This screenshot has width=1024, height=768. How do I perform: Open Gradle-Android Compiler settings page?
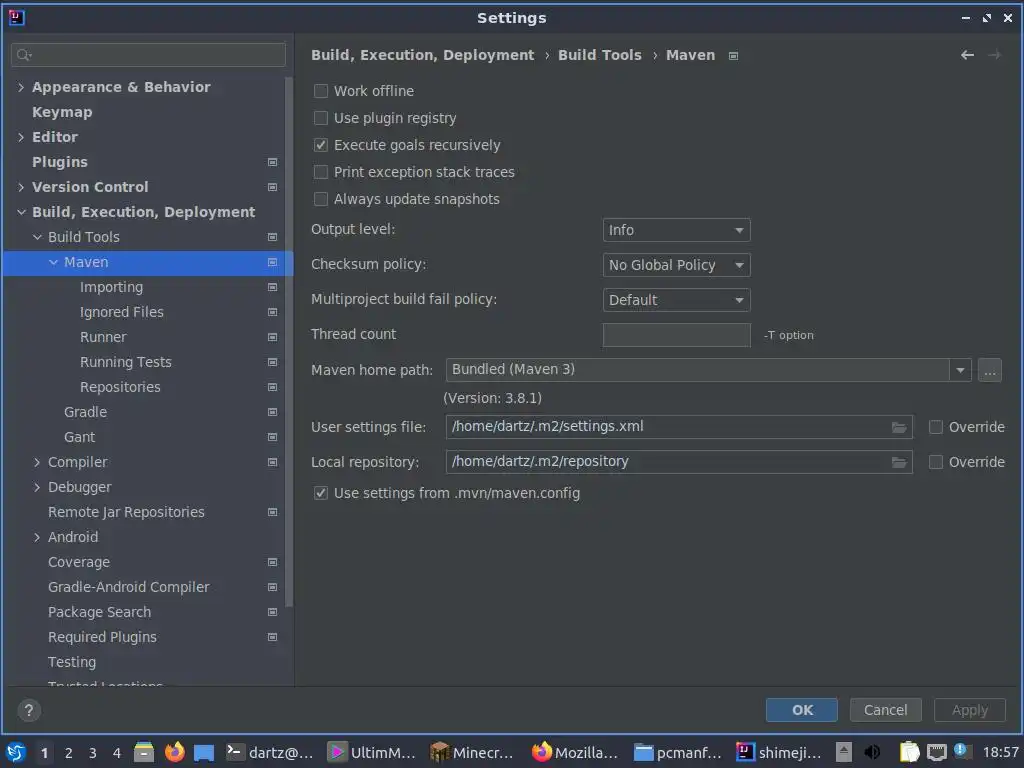pos(129,587)
